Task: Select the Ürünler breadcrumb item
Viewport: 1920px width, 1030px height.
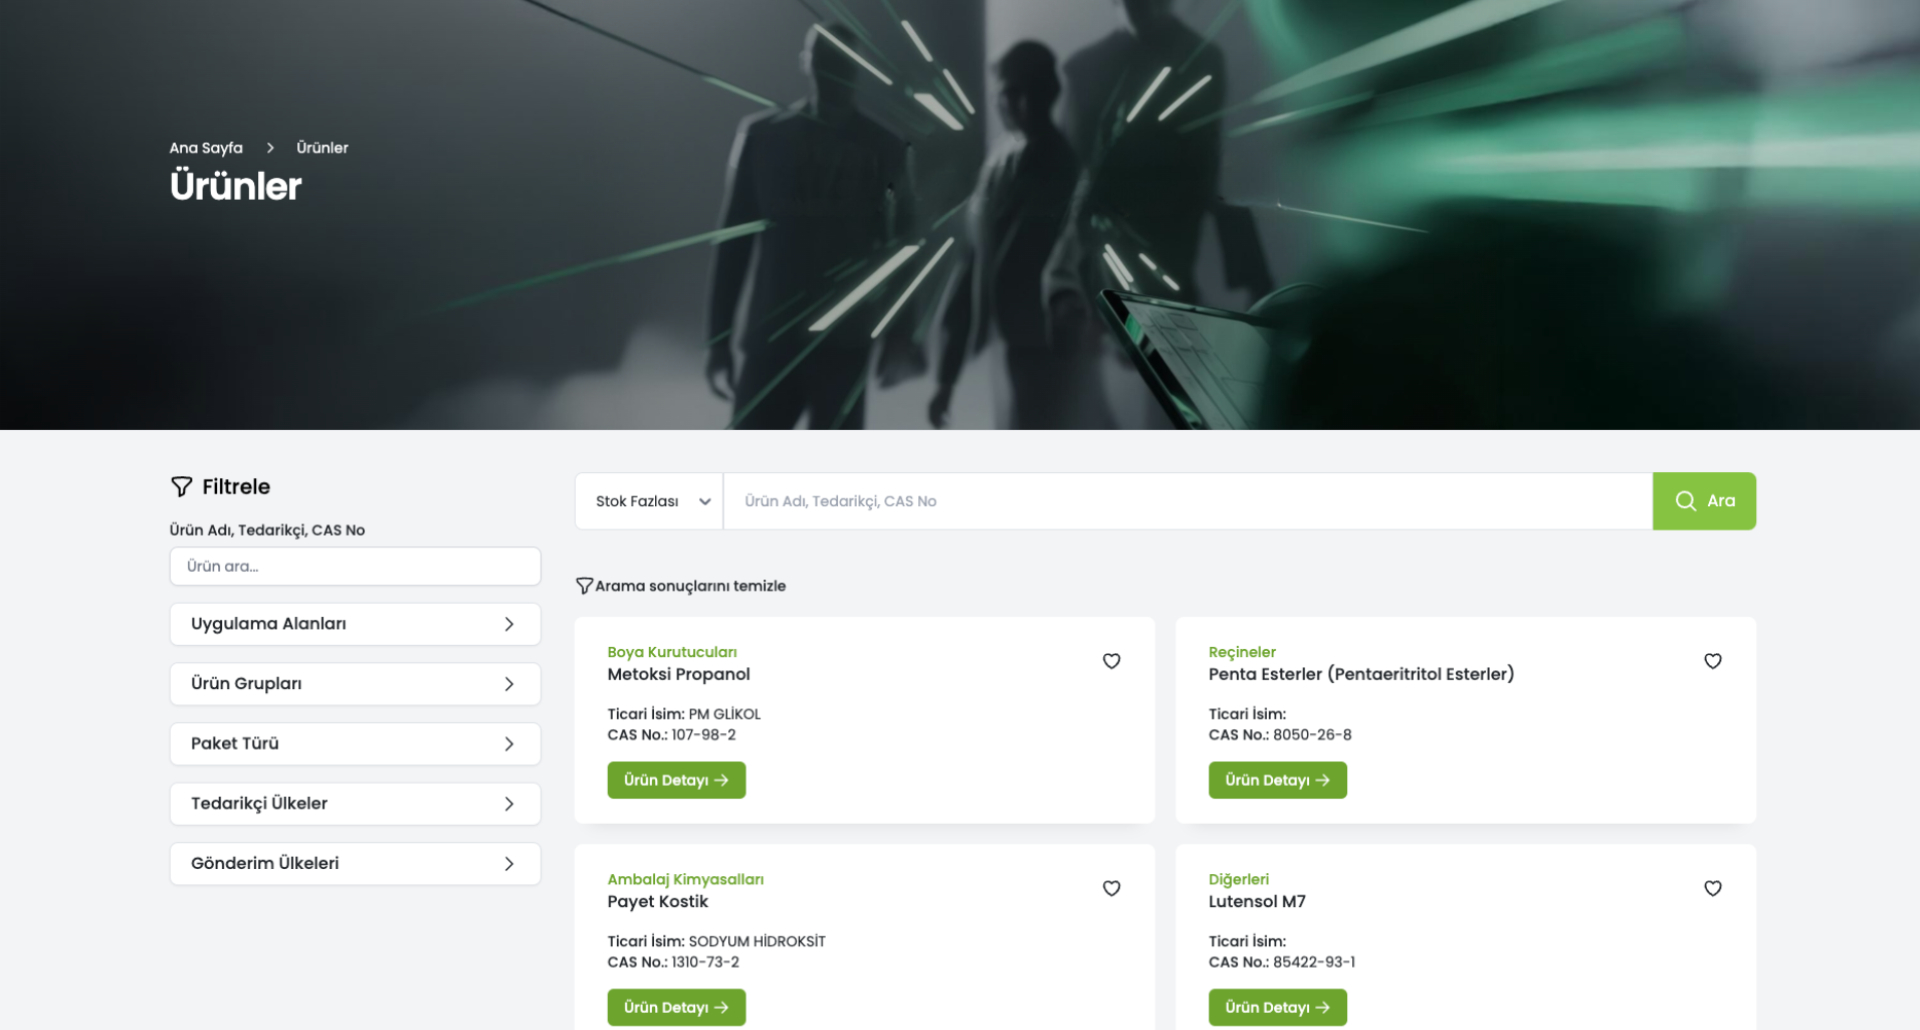Action: coord(322,148)
